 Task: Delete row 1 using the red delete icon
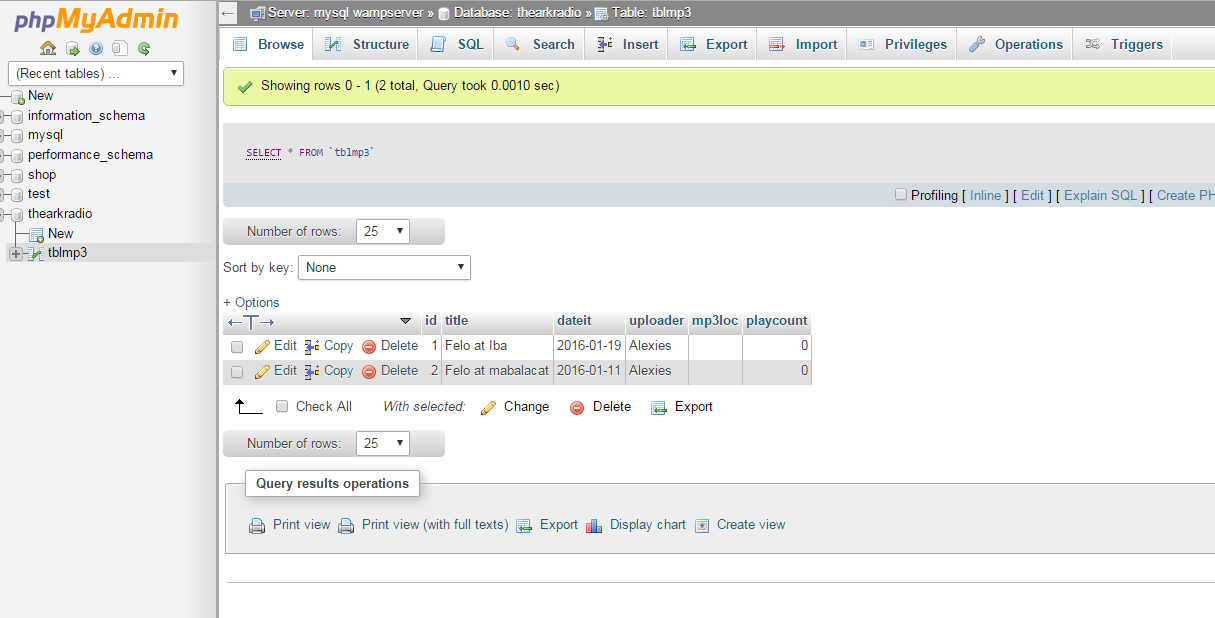370,345
